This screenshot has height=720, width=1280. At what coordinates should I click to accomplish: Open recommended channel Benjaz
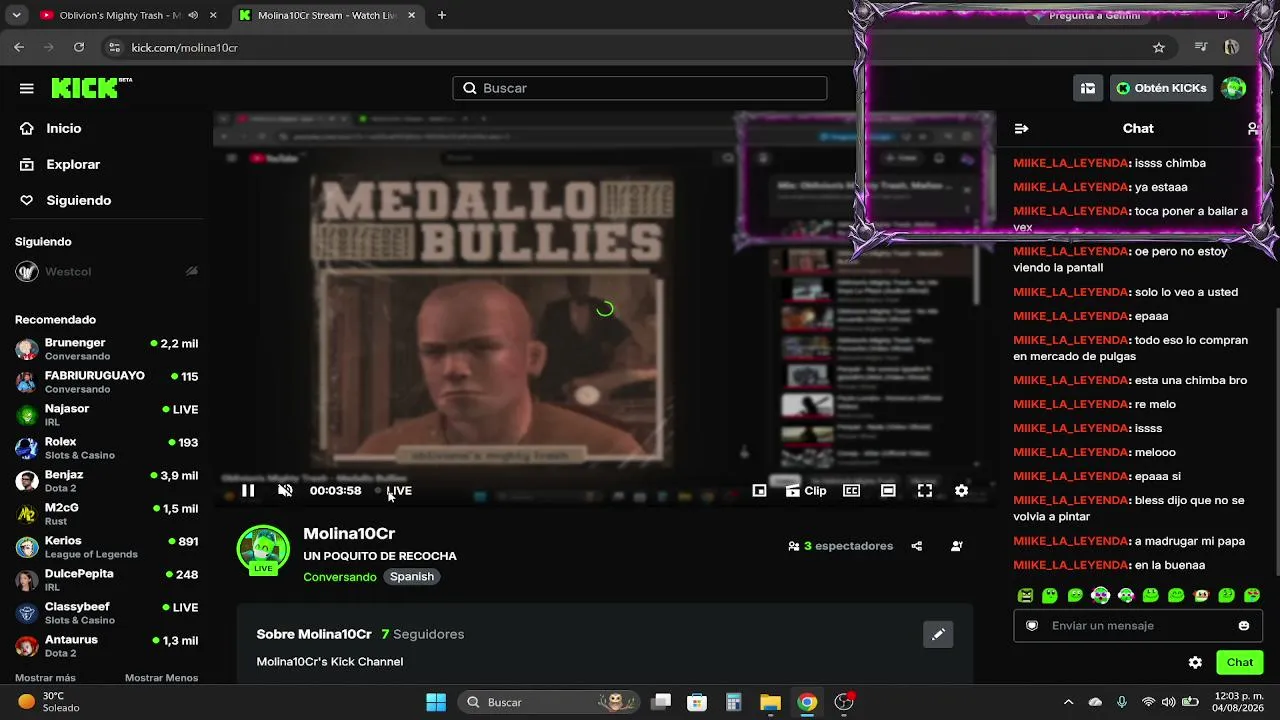[x=106, y=481]
